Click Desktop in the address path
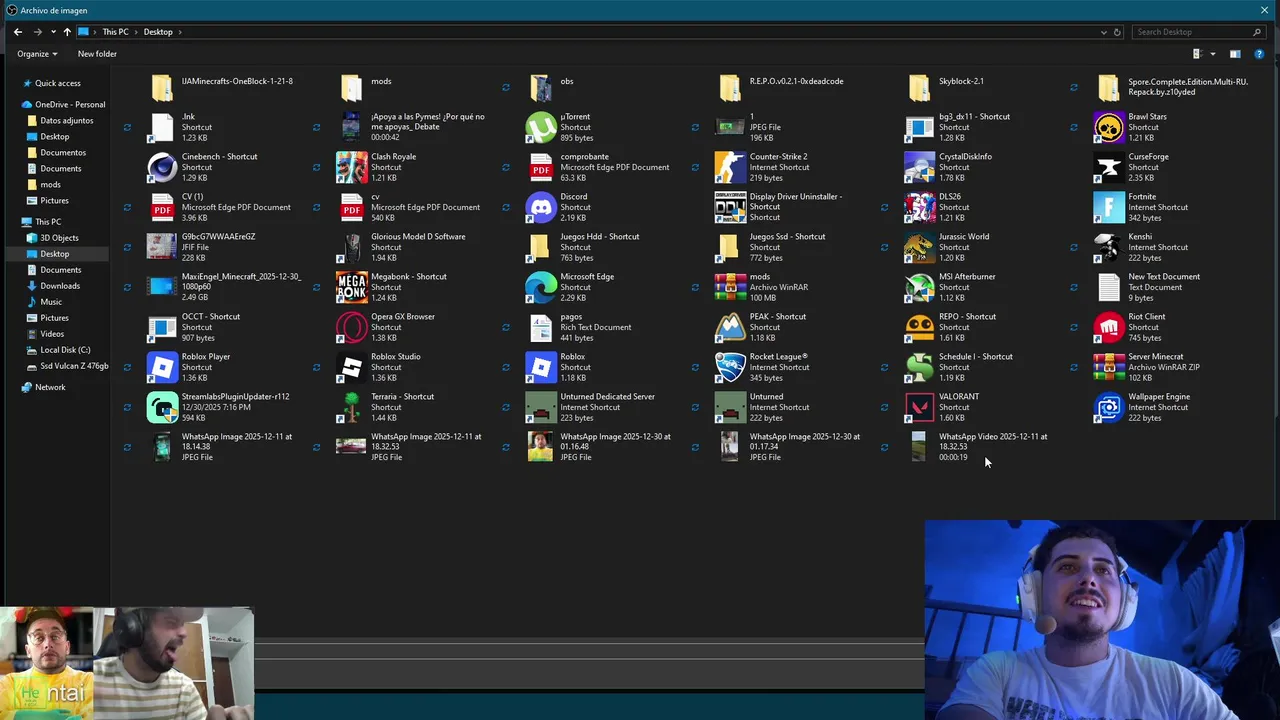 pos(158,32)
